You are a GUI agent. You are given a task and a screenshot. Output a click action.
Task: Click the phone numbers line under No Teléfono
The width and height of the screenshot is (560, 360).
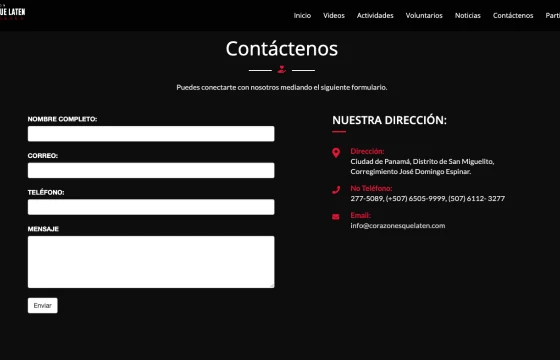pos(428,198)
